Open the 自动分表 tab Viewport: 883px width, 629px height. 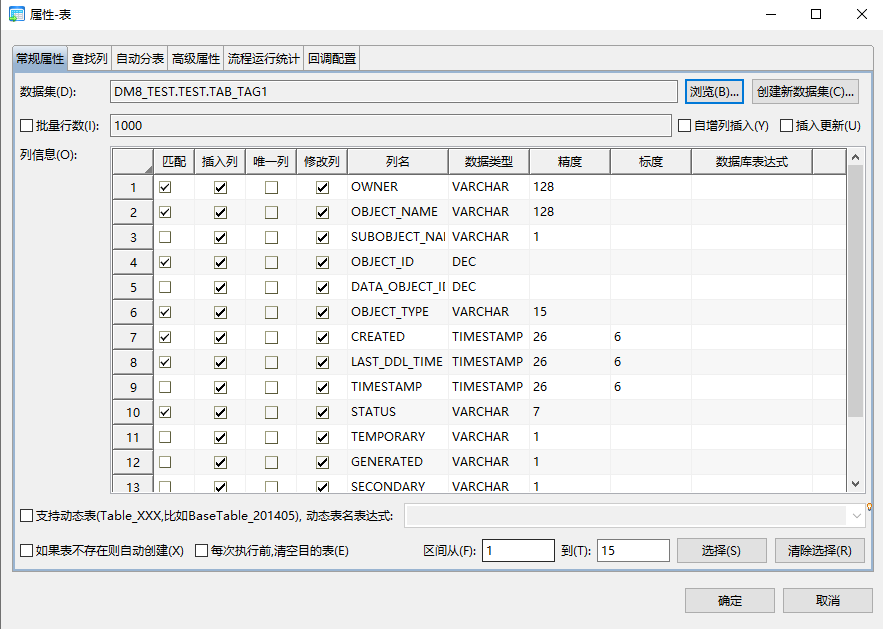tap(140, 59)
